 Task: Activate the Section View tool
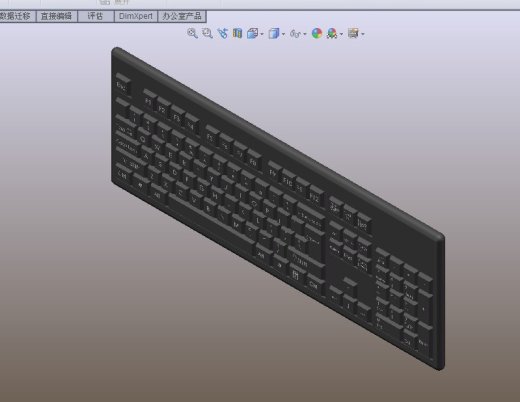click(237, 33)
